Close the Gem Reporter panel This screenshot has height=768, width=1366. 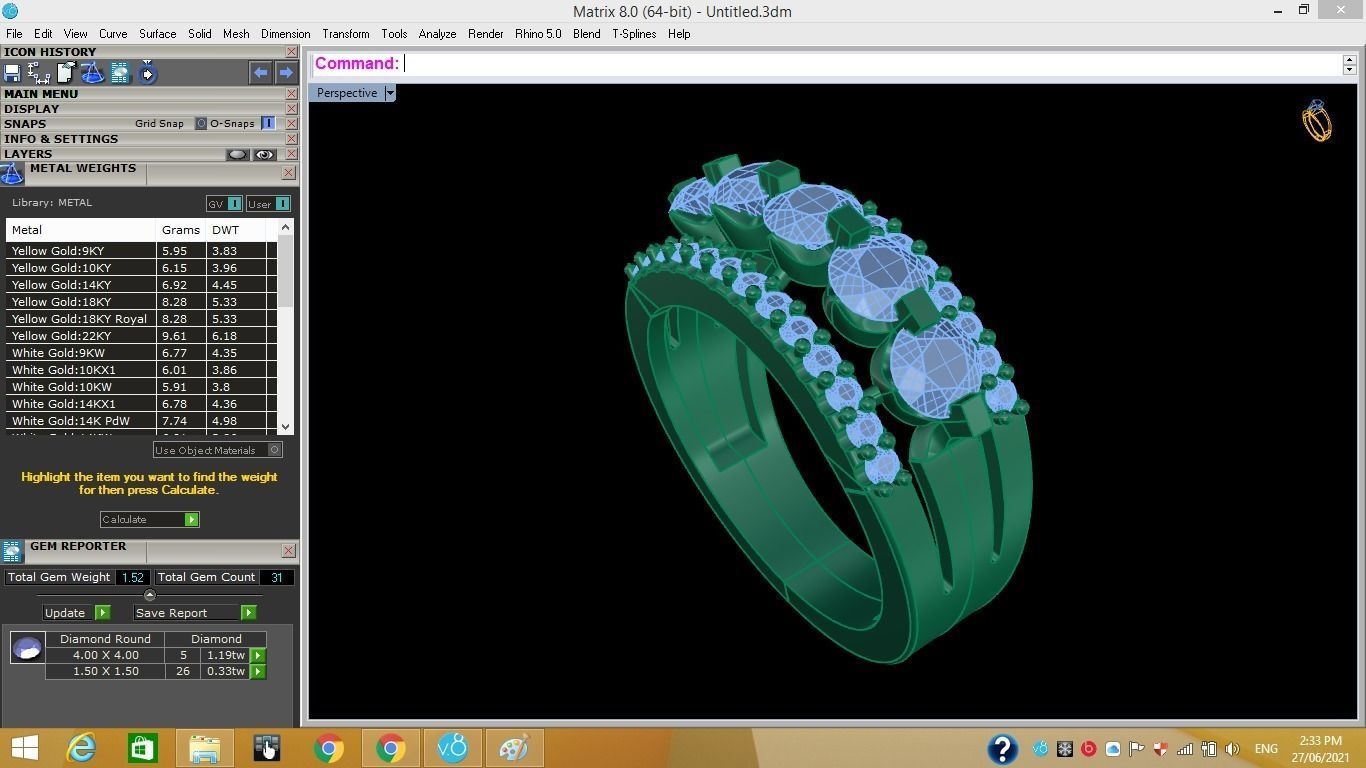click(288, 551)
